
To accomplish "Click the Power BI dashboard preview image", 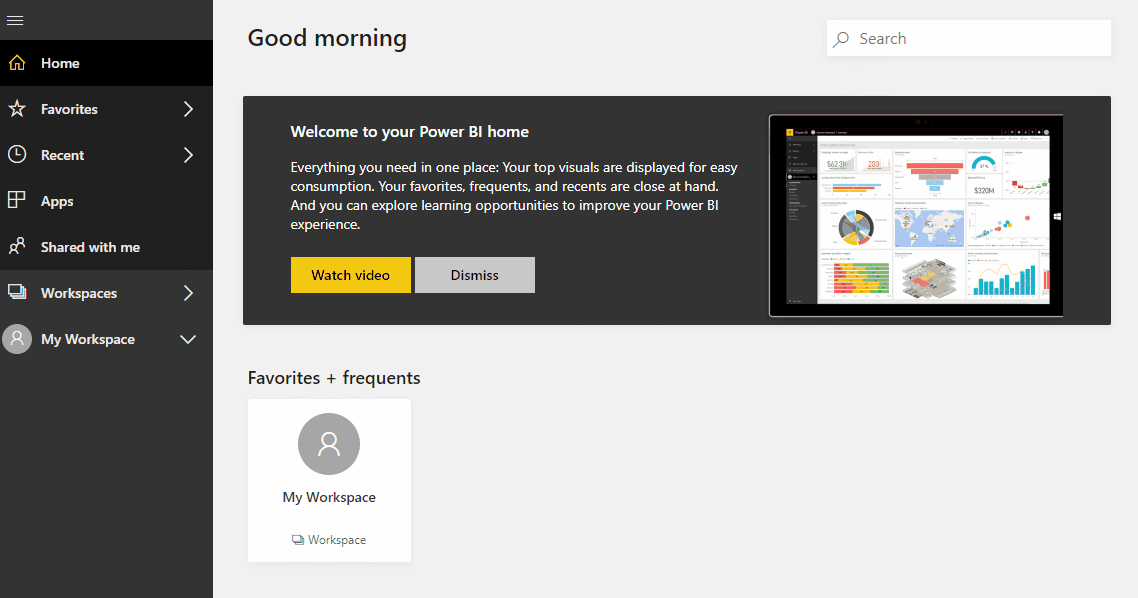I will point(916,216).
